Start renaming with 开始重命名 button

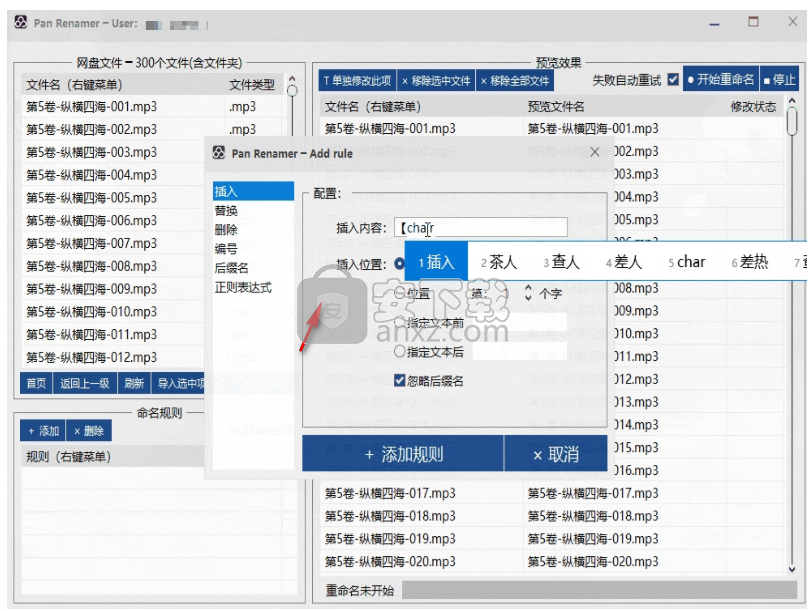pyautogui.click(x=721, y=79)
